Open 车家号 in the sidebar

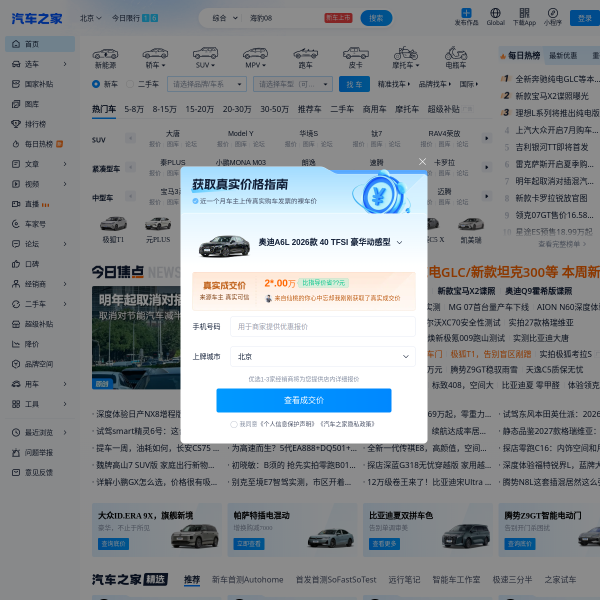click(40, 224)
